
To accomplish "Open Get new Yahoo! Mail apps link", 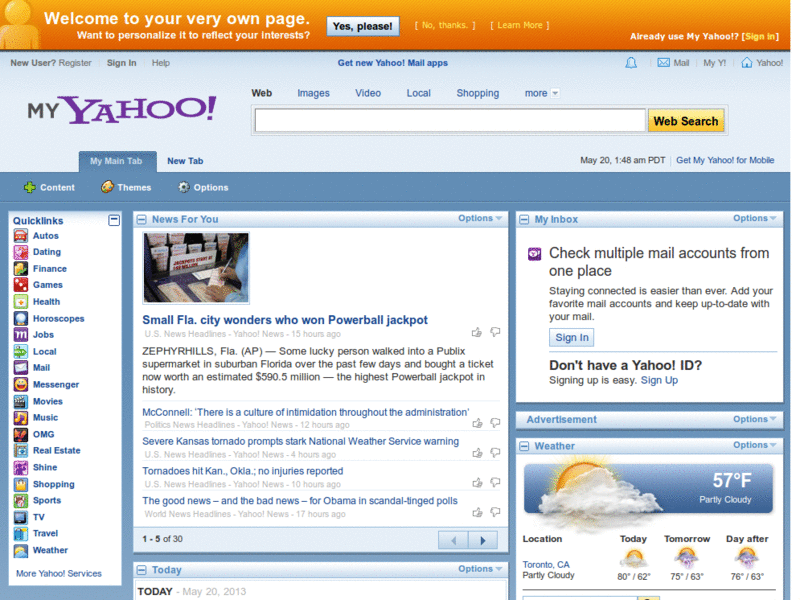I will point(392,63).
